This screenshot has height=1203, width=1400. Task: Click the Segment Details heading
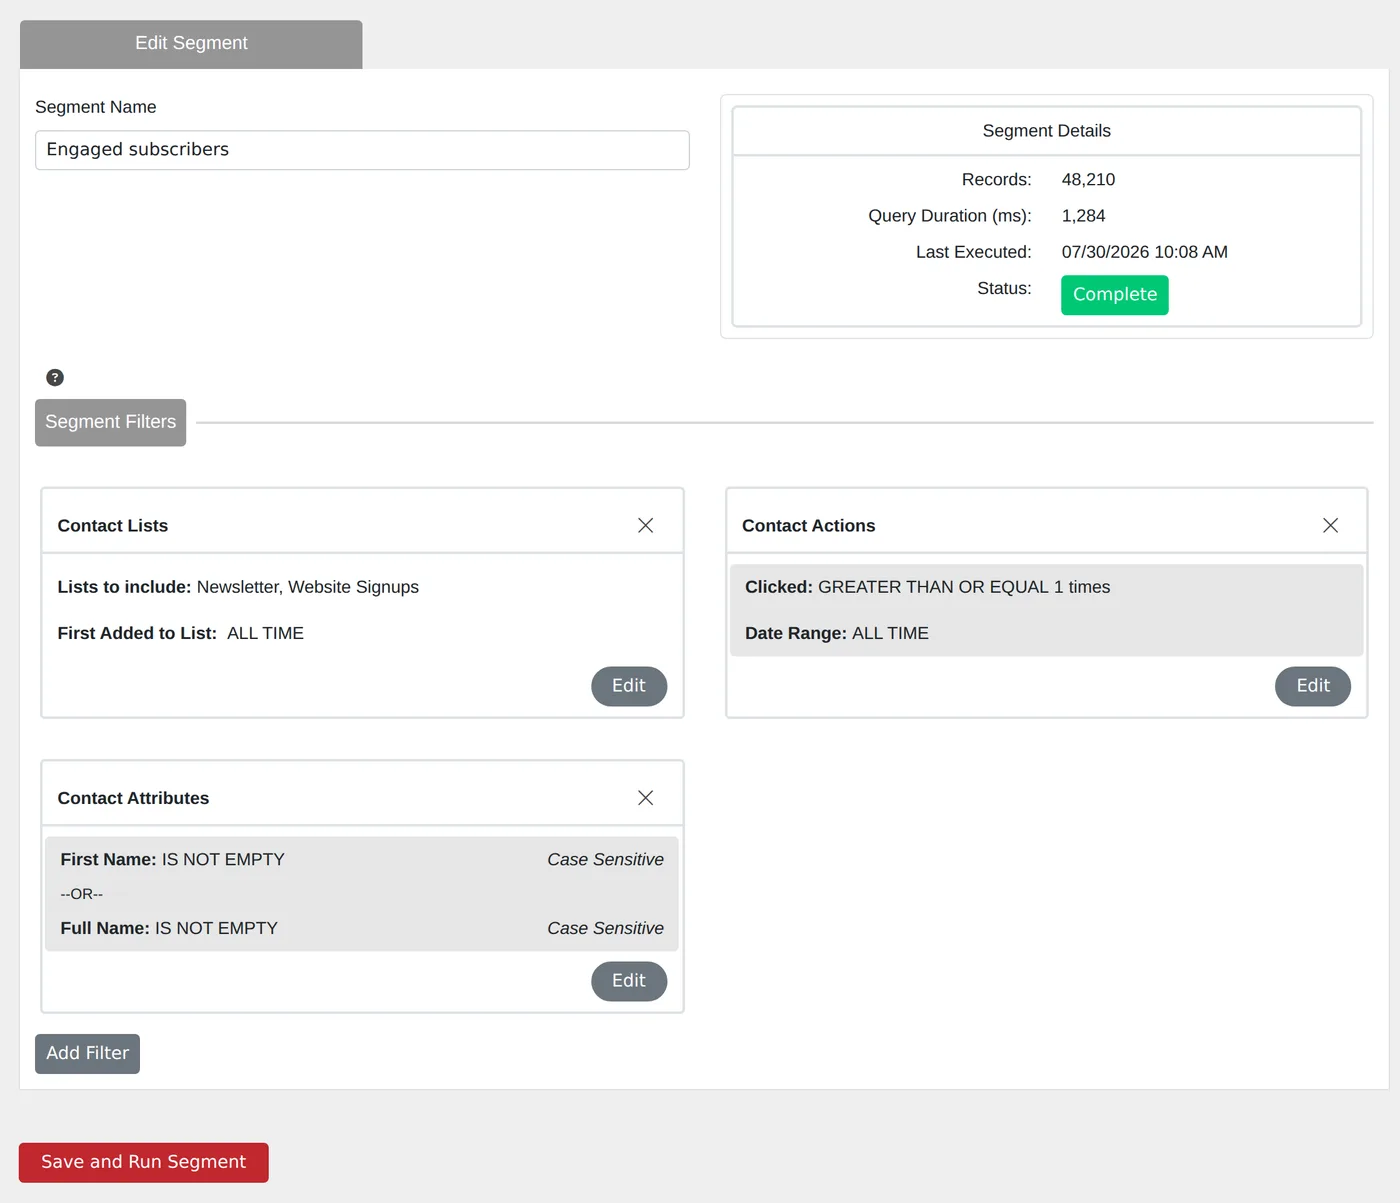[x=1046, y=131]
